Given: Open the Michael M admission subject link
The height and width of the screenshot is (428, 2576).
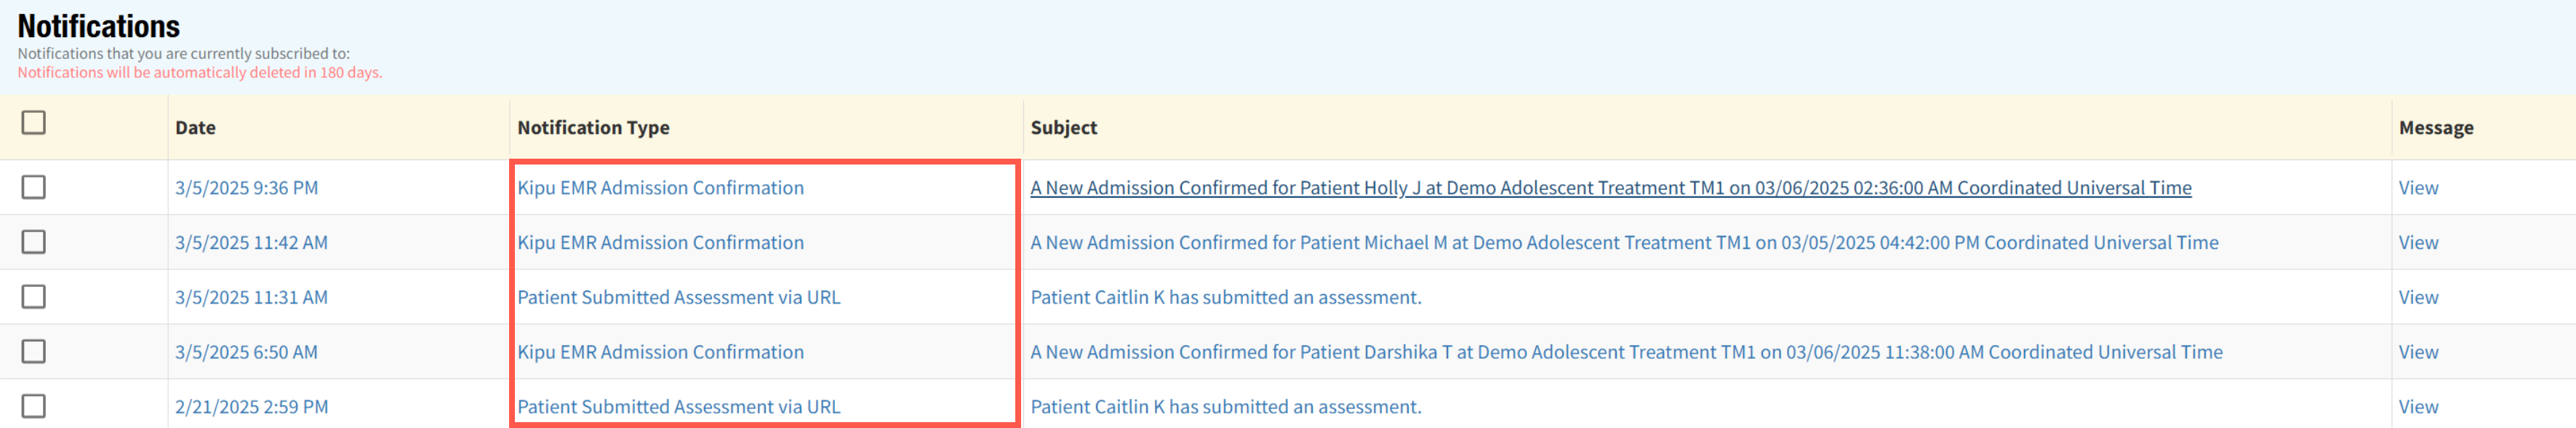Looking at the screenshot, I should click(x=1624, y=243).
